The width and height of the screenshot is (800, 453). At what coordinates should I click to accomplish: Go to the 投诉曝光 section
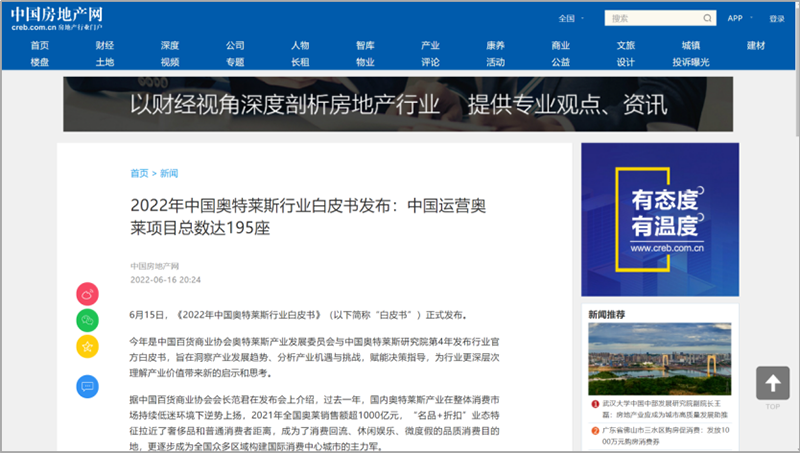point(690,61)
